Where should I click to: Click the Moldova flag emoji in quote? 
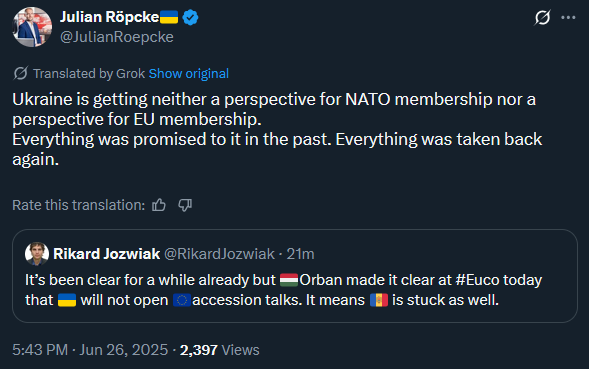[379, 300]
